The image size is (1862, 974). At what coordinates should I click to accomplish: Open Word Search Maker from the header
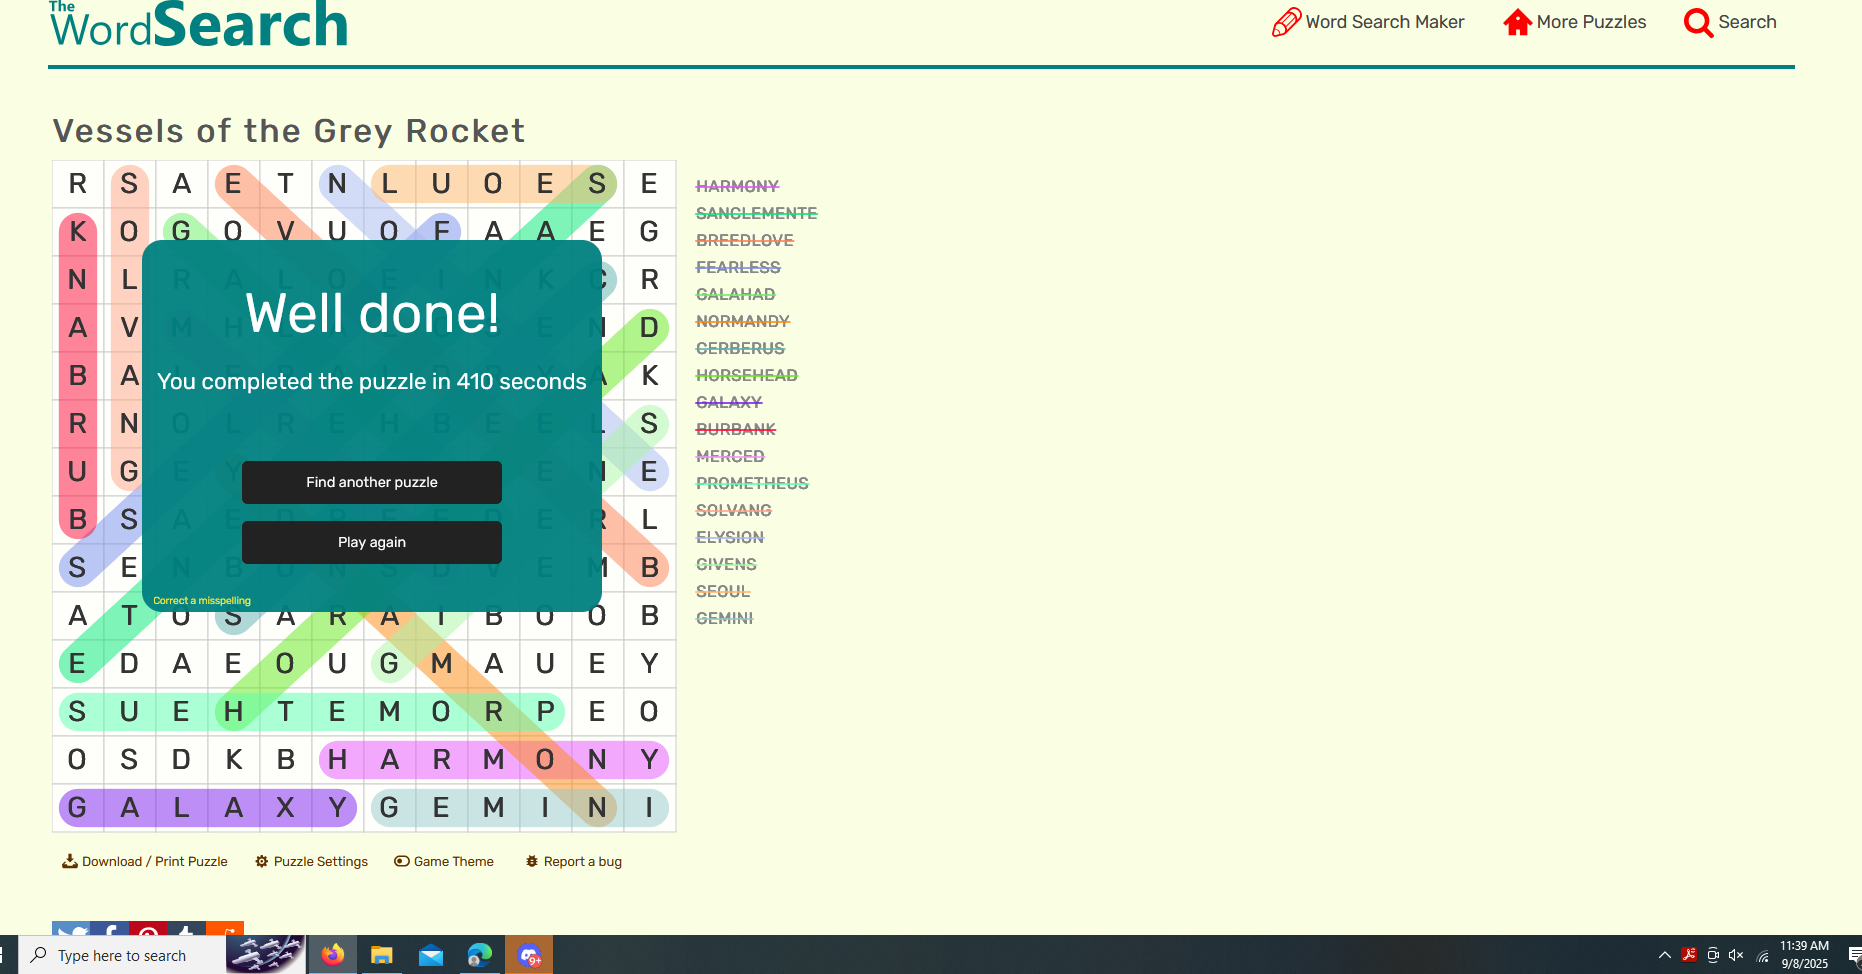click(x=1367, y=22)
